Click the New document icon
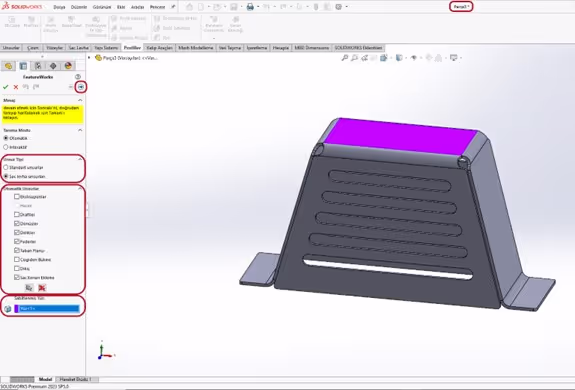The width and height of the screenshot is (575, 390). click(x=201, y=7)
